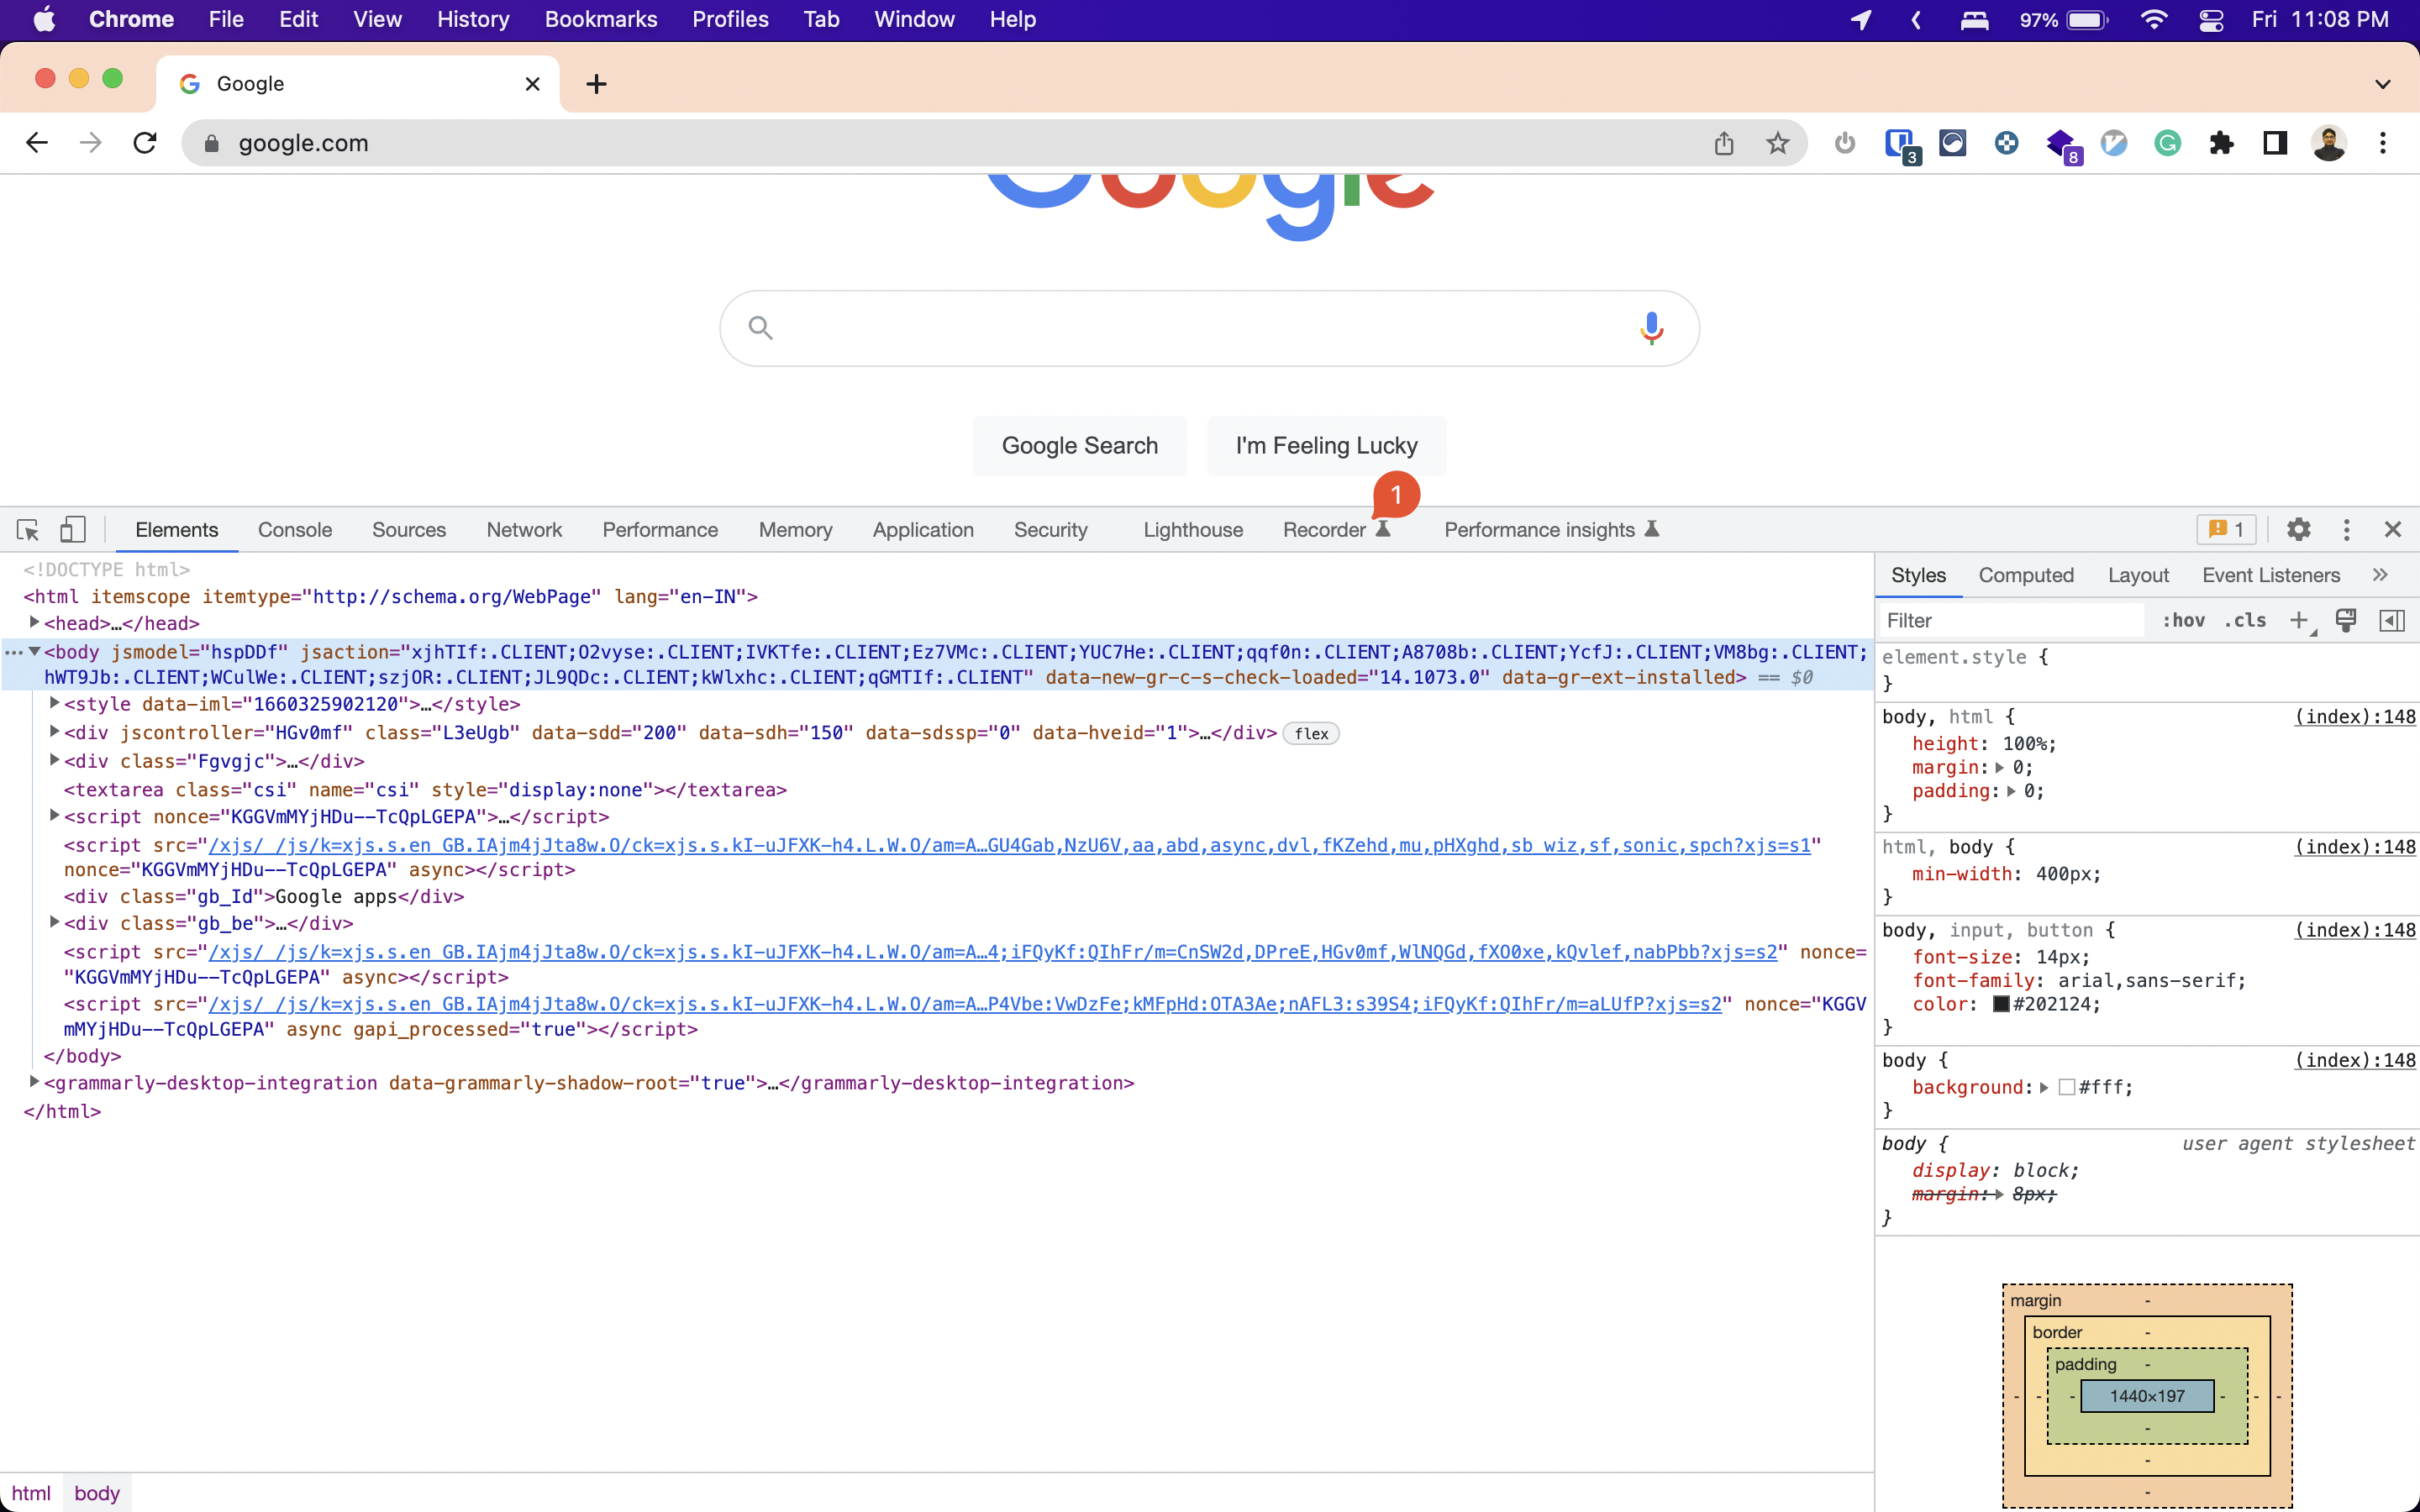Open the Layout pane tab

click(x=2138, y=575)
